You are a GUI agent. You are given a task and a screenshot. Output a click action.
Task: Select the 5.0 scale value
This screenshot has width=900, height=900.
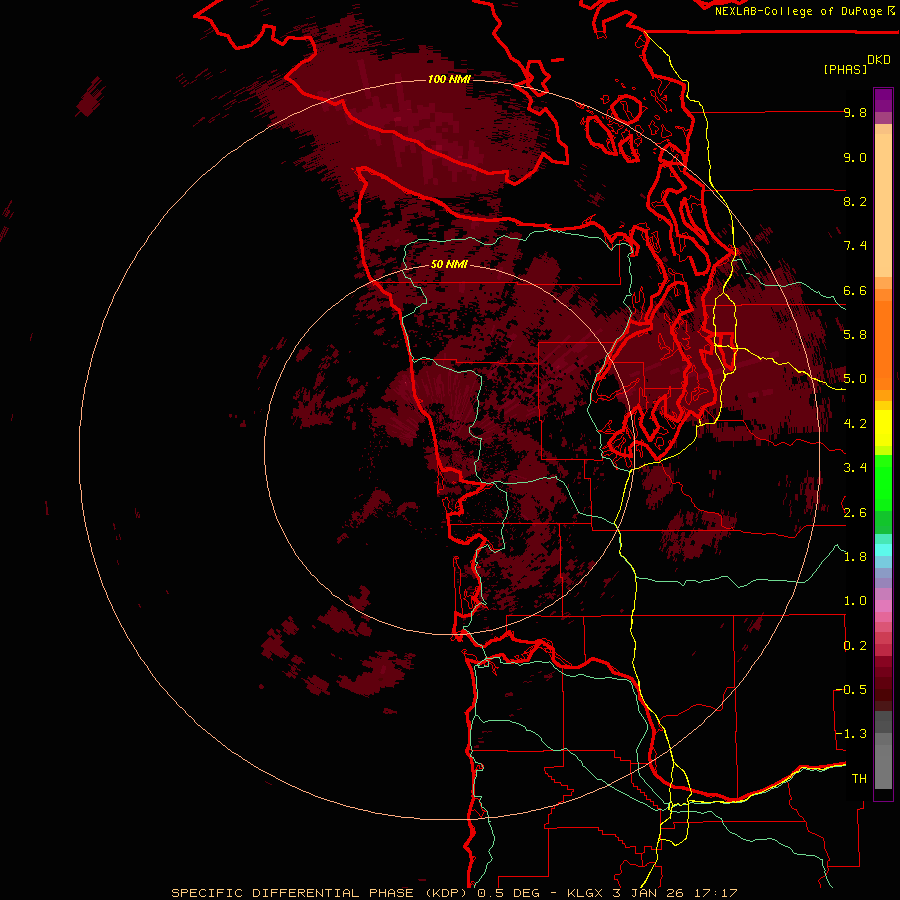click(855, 379)
